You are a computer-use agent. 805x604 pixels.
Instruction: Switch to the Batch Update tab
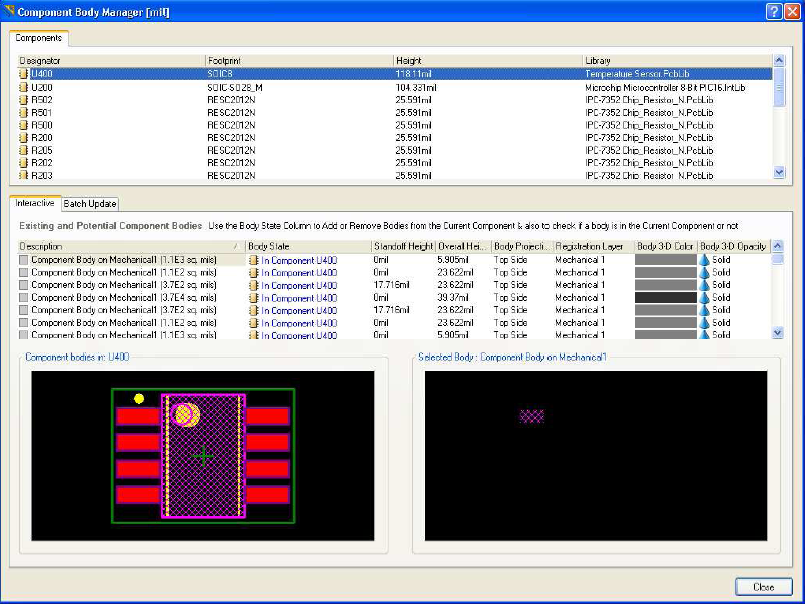pyautogui.click(x=91, y=203)
